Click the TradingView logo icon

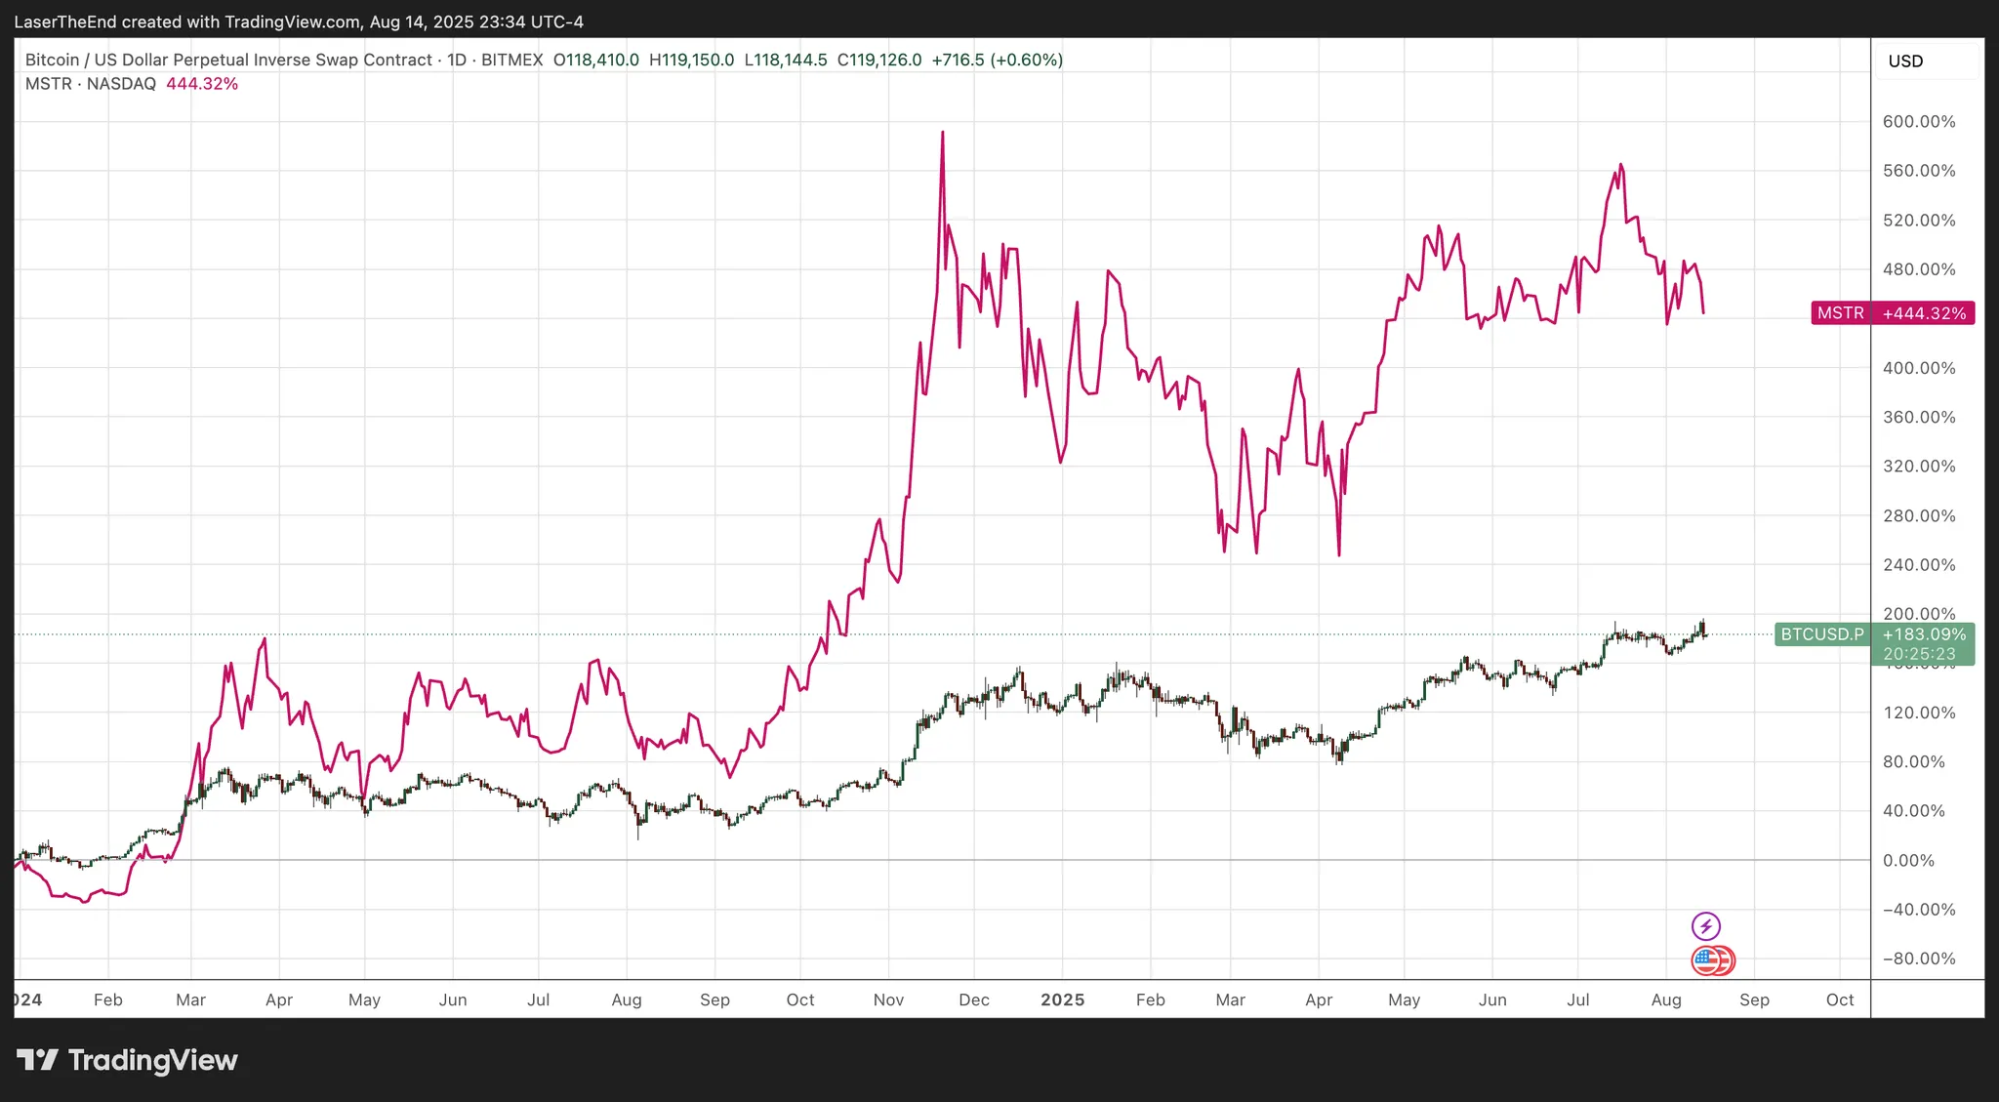coord(38,1060)
